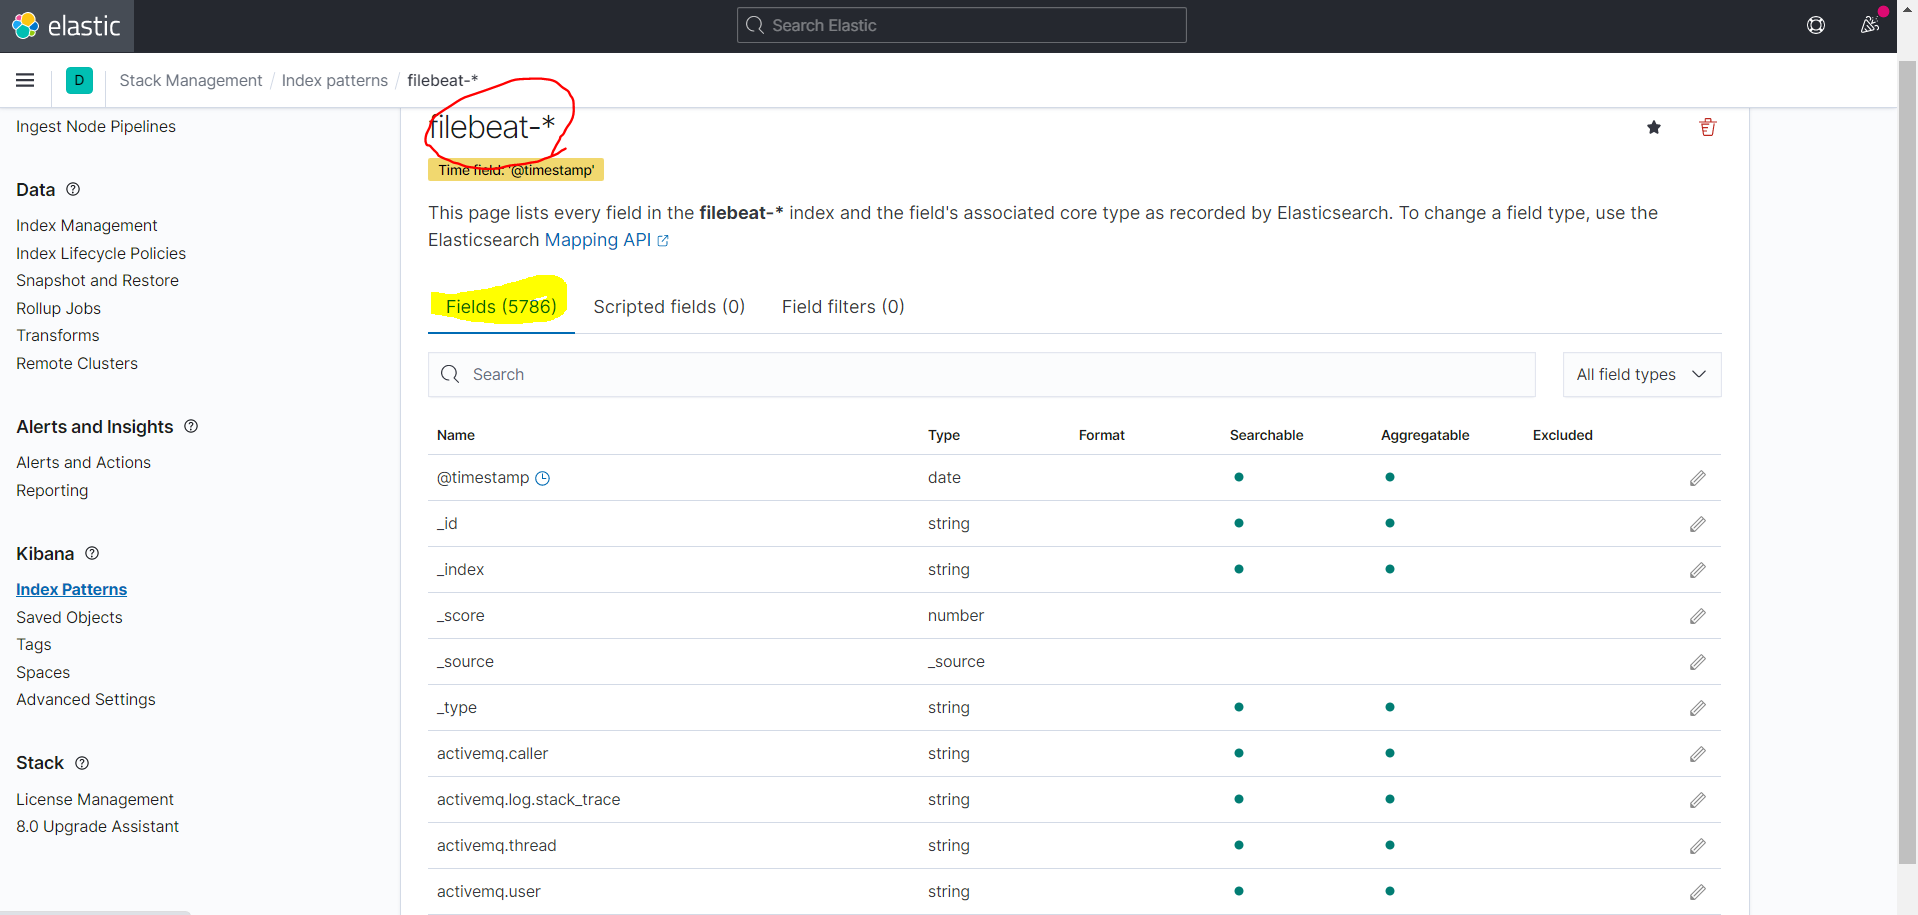1918x915 pixels.
Task: Open Rollup Jobs
Action: 58,308
